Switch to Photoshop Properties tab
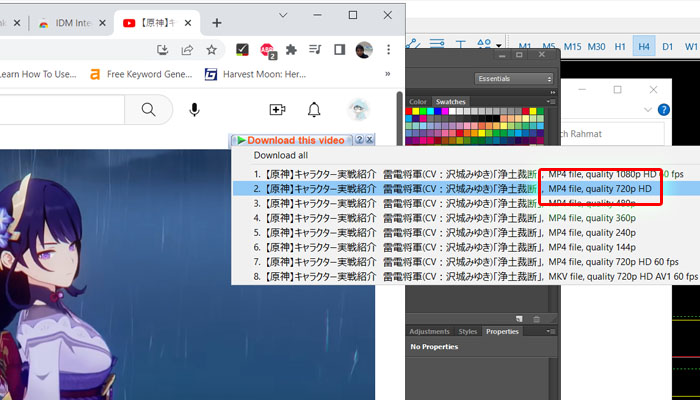 (502, 332)
